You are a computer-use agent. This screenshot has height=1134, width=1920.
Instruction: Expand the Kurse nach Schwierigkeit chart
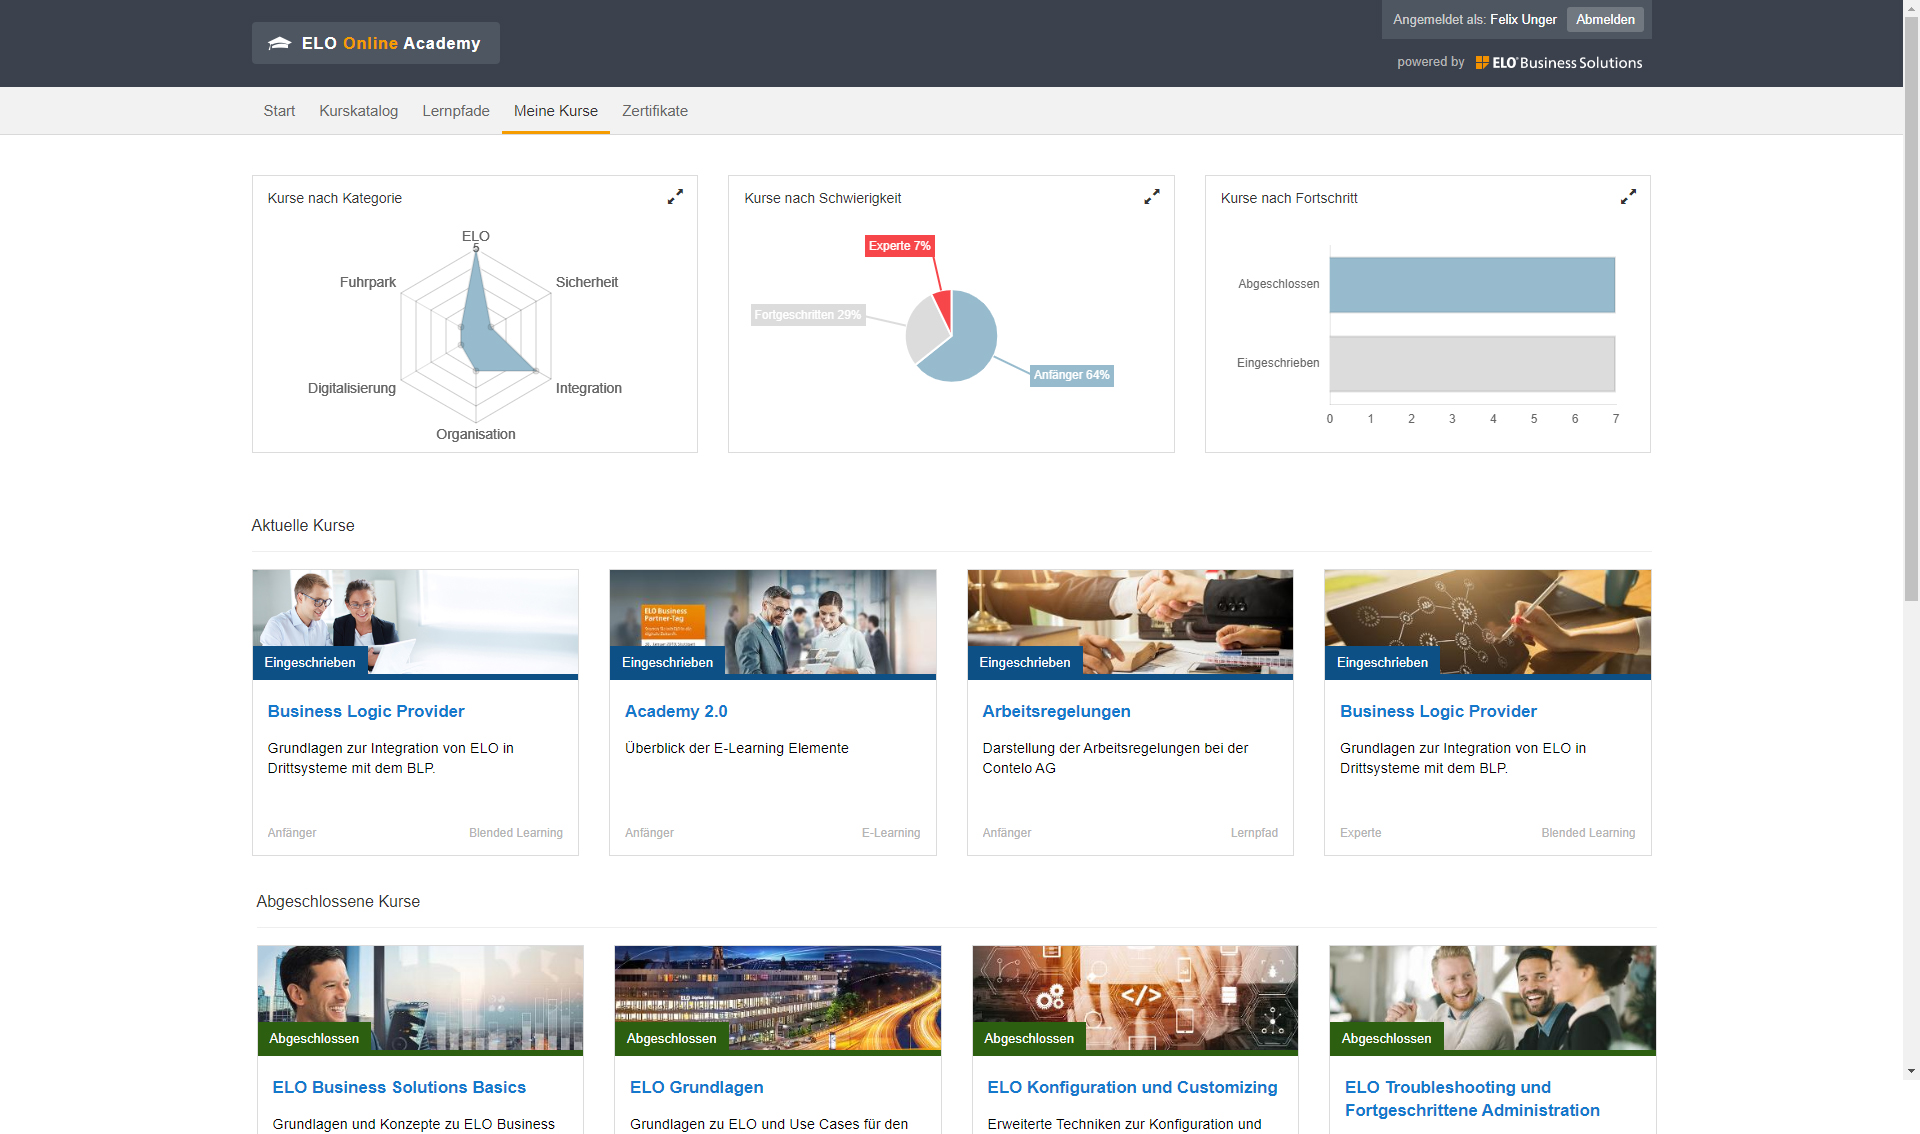tap(1152, 197)
